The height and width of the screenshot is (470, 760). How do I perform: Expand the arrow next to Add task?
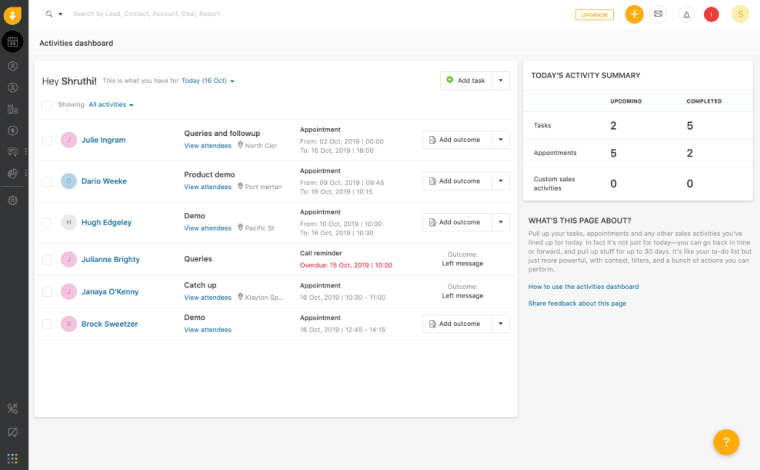coord(501,80)
